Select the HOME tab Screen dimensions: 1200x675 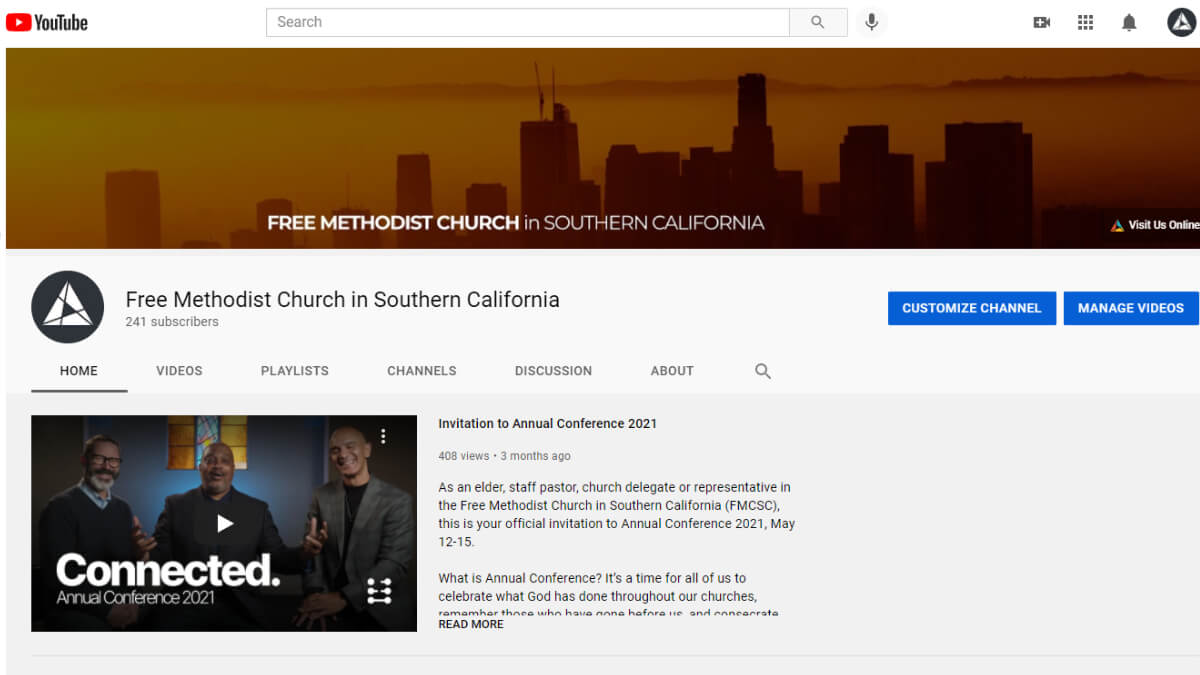tap(79, 371)
